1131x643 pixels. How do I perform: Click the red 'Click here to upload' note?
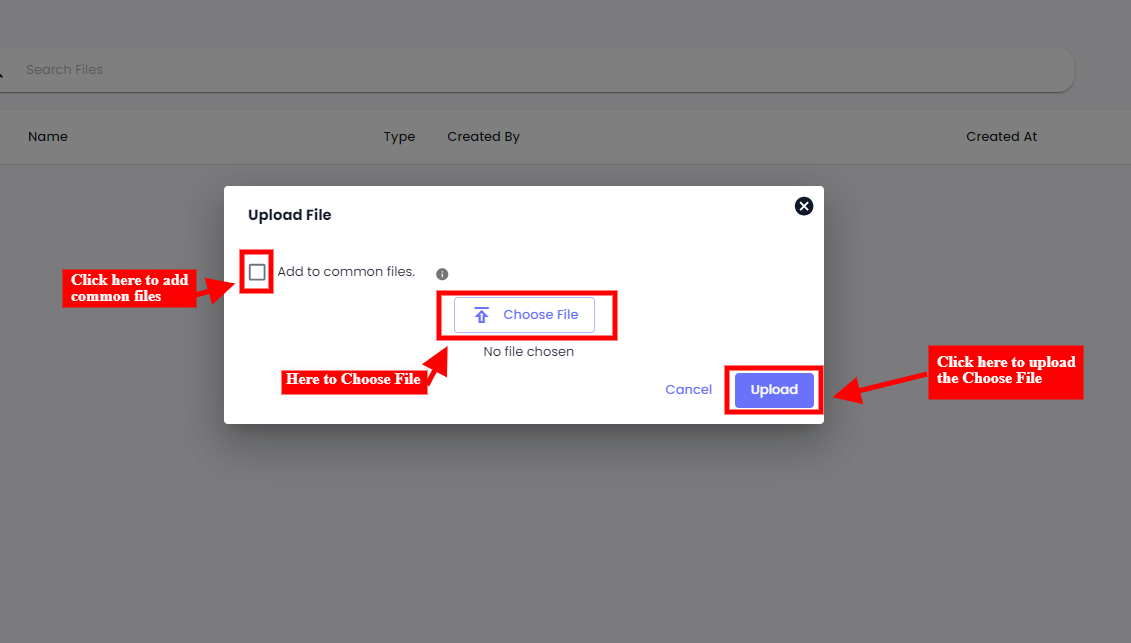coord(1005,371)
